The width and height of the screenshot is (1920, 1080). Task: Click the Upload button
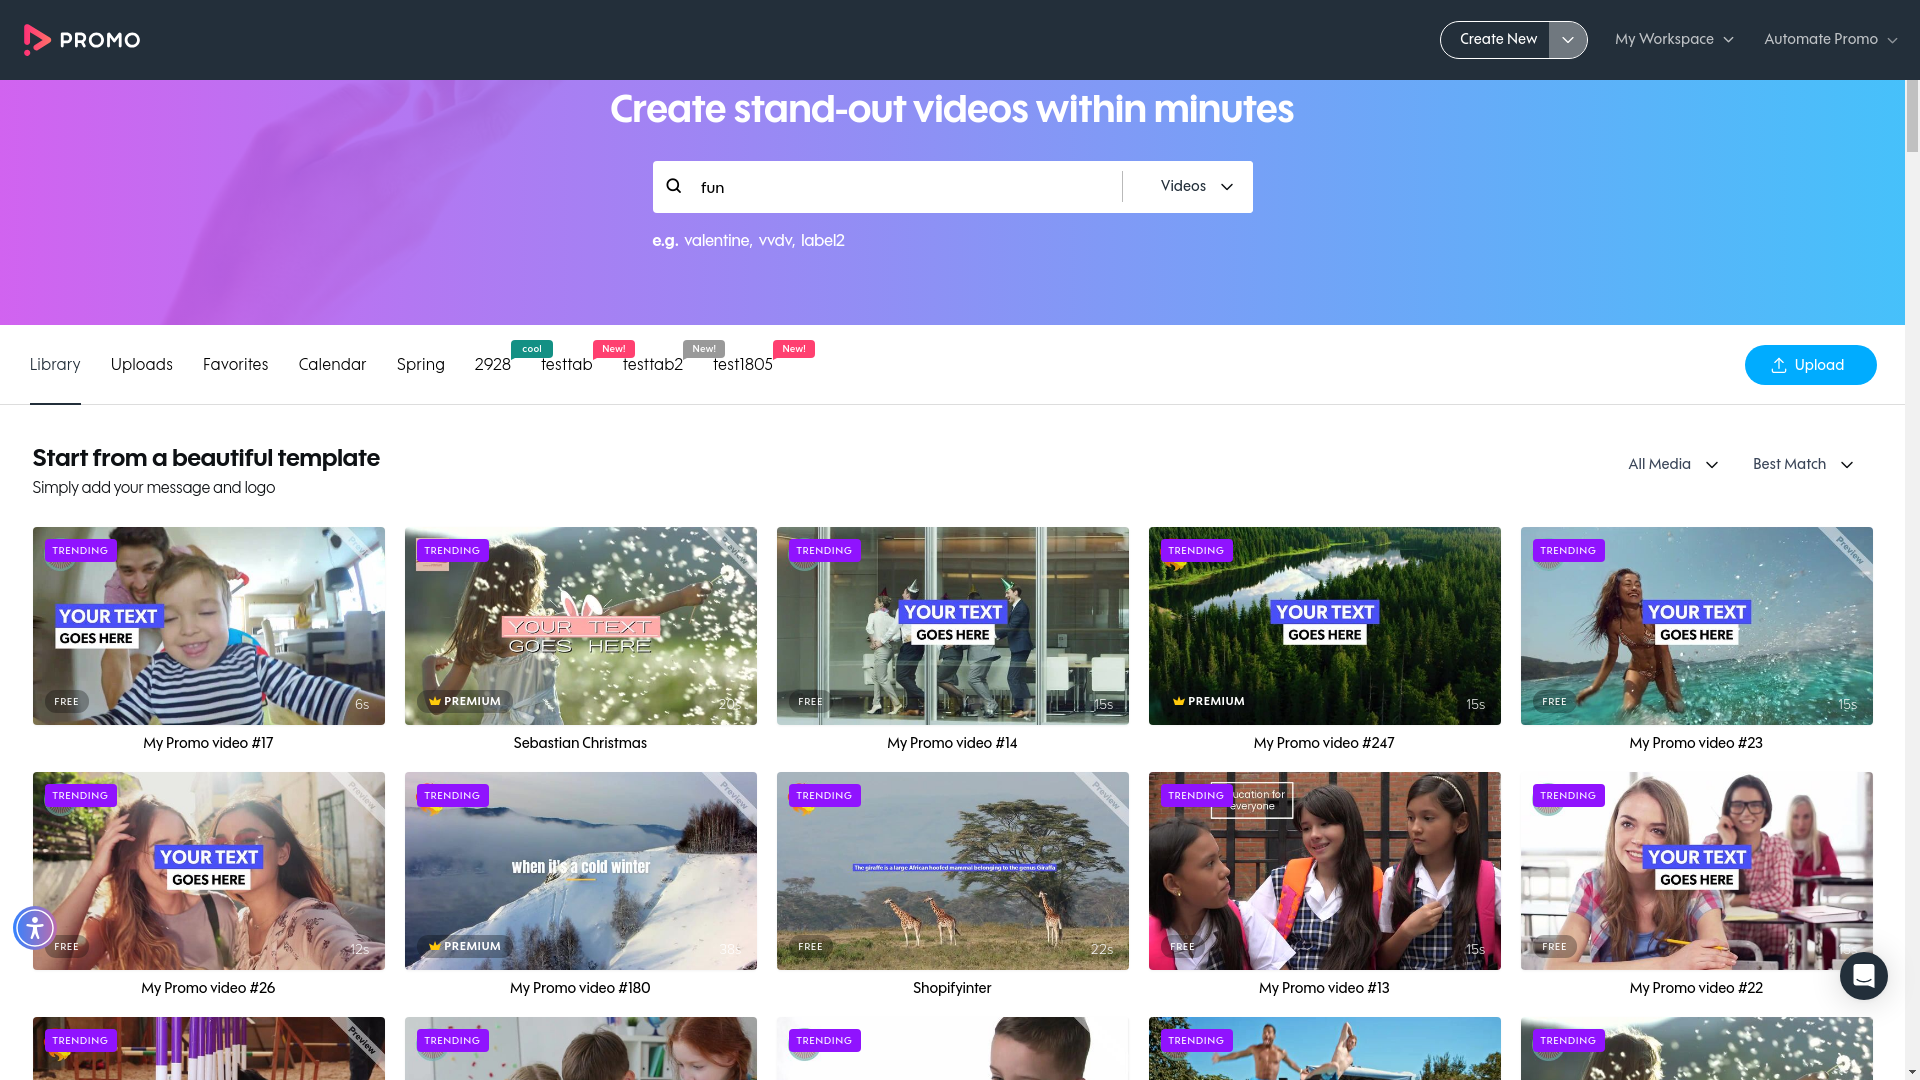(x=1809, y=365)
